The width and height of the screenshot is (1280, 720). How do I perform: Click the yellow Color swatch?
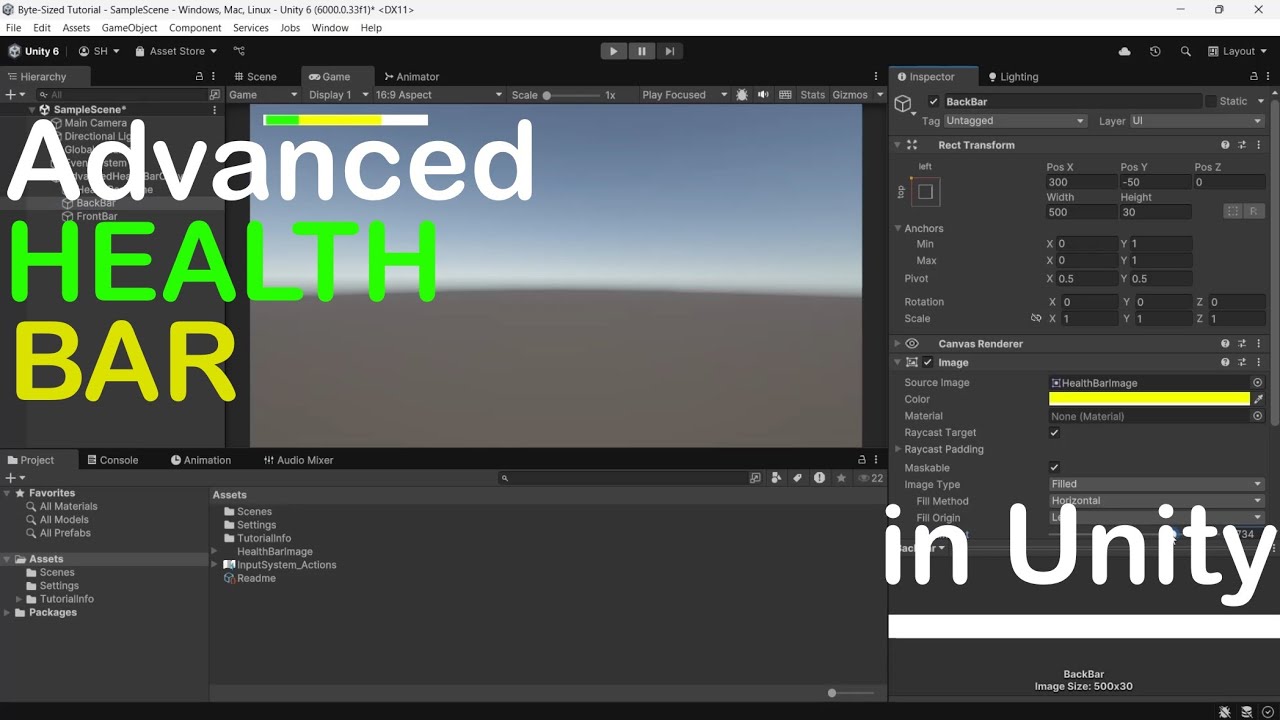tap(1149, 399)
